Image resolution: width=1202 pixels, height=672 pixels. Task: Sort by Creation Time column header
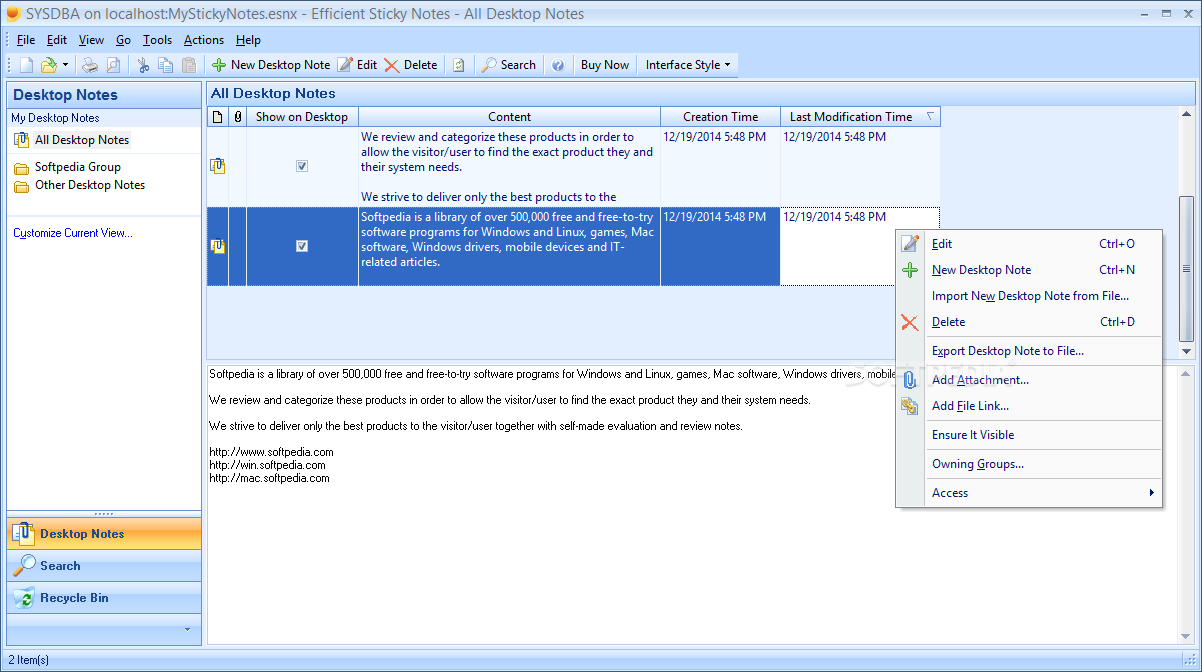pos(720,117)
